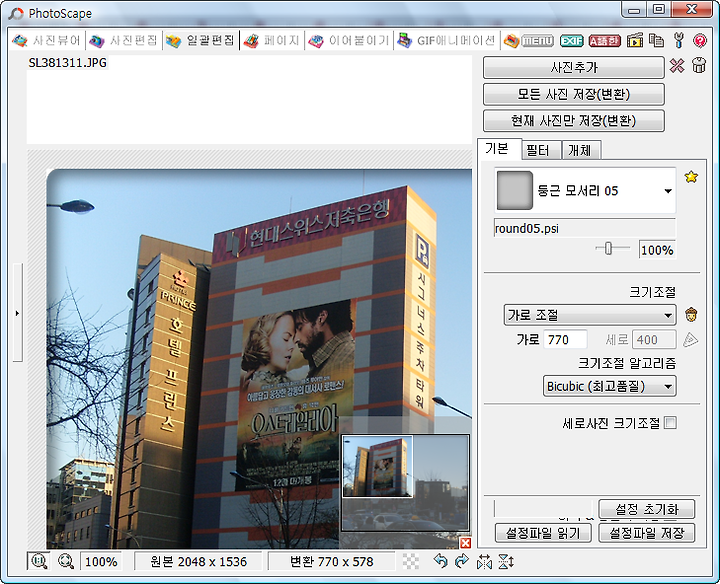
Task: Switch to the 사진편집 (Editor) tab
Action: [124, 41]
